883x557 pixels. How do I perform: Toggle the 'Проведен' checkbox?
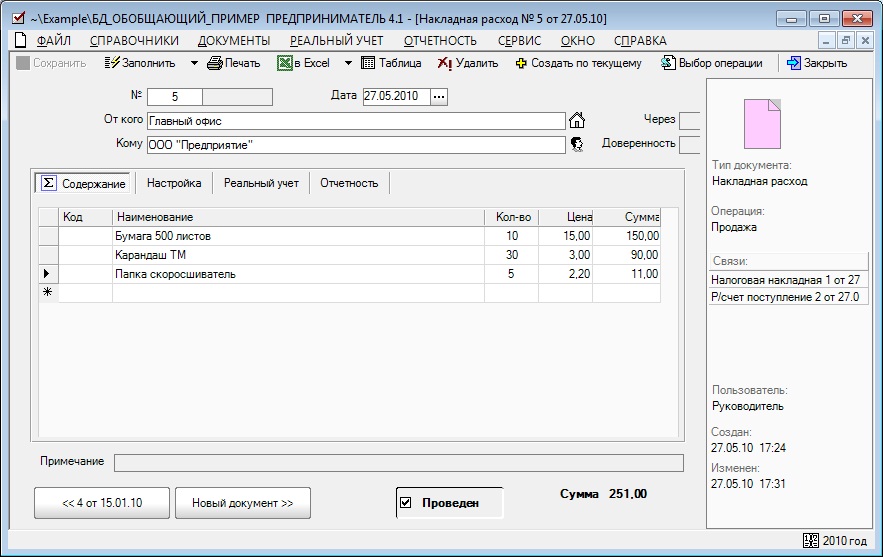pos(405,503)
